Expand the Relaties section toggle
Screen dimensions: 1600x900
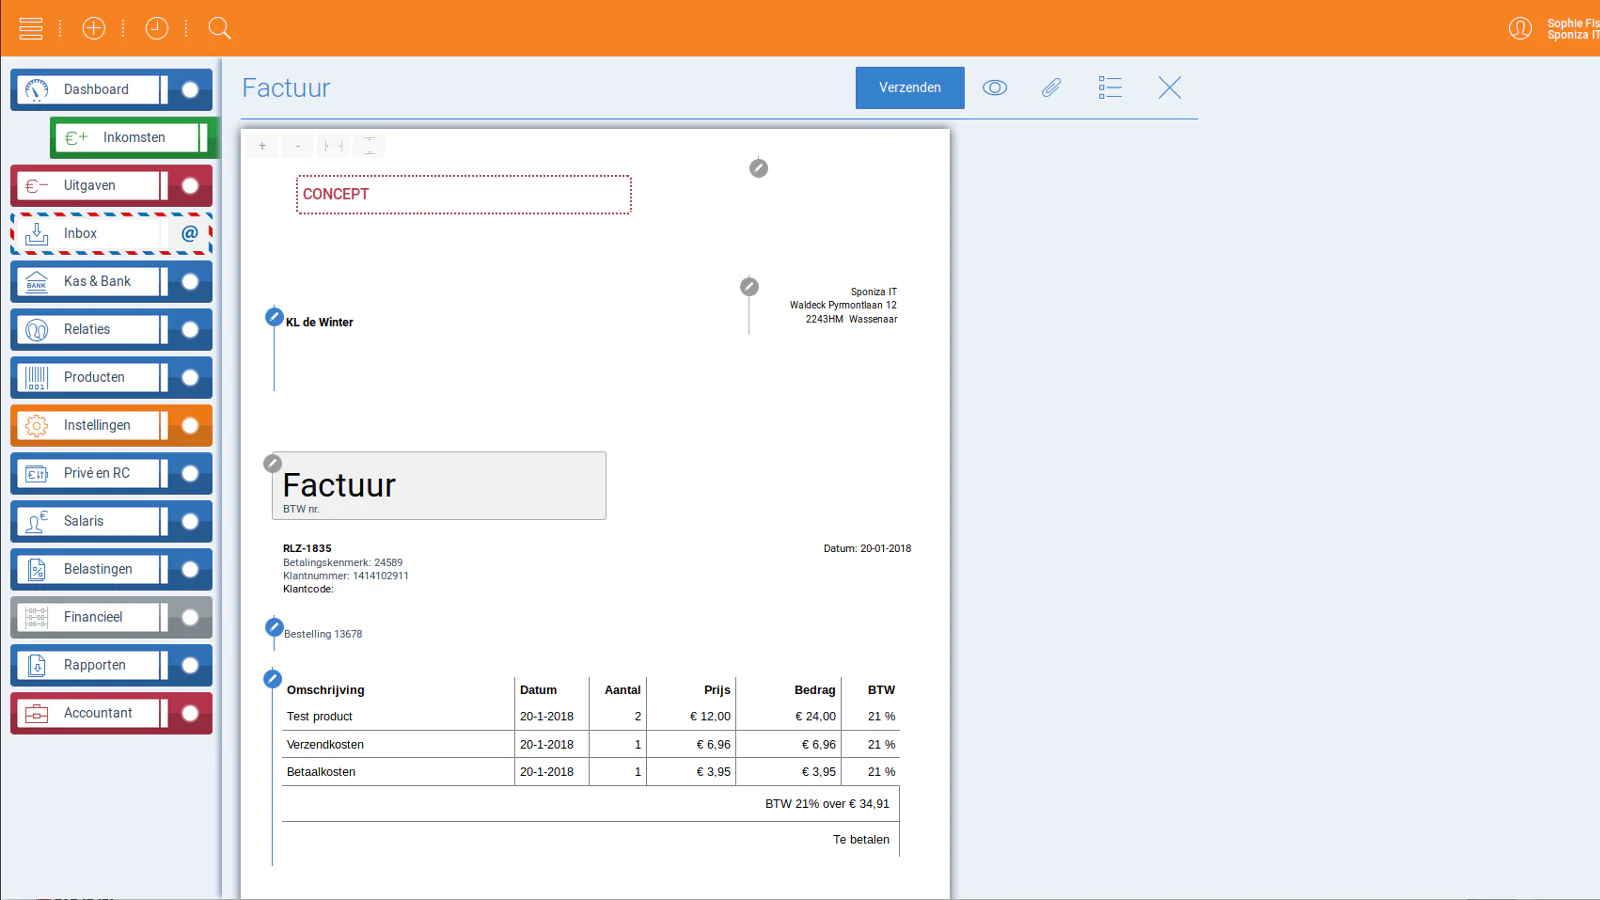[190, 330]
